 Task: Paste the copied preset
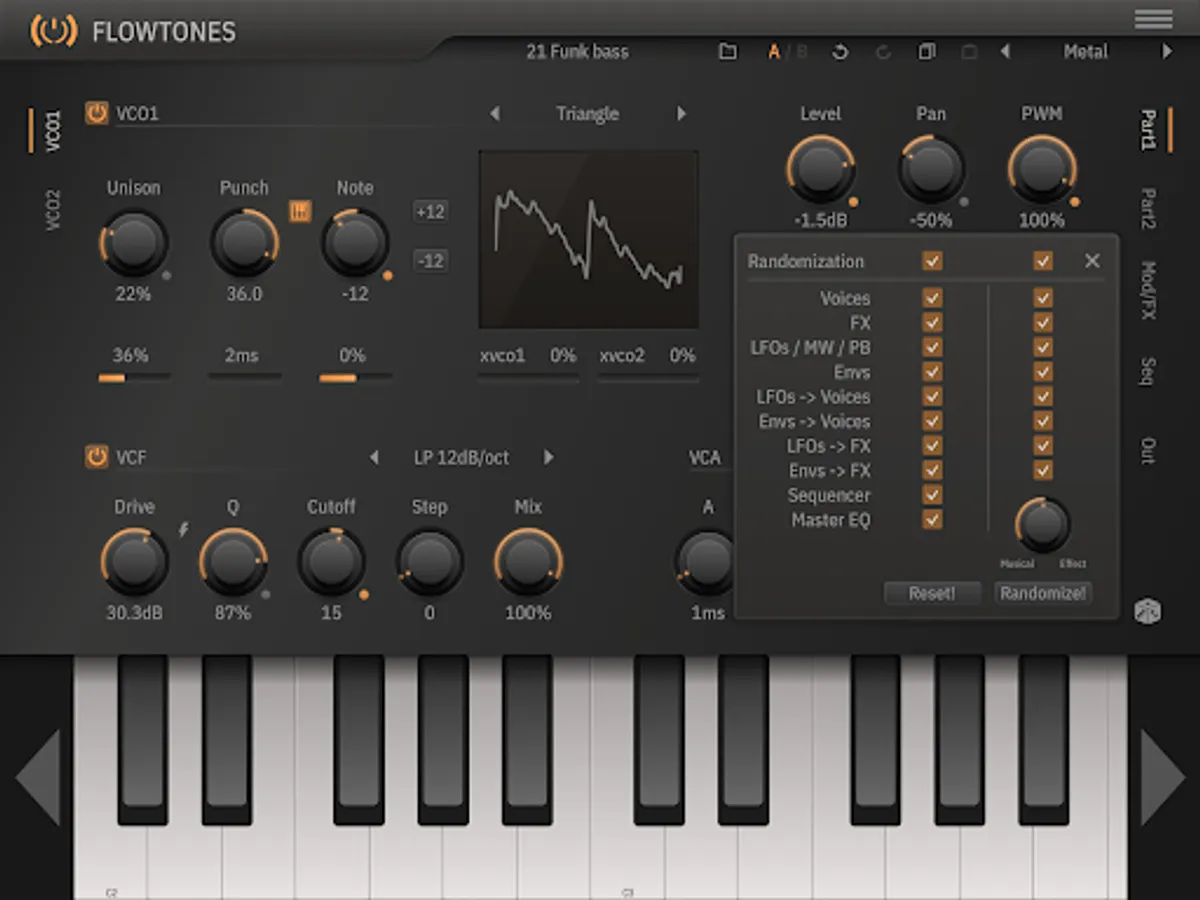click(969, 52)
